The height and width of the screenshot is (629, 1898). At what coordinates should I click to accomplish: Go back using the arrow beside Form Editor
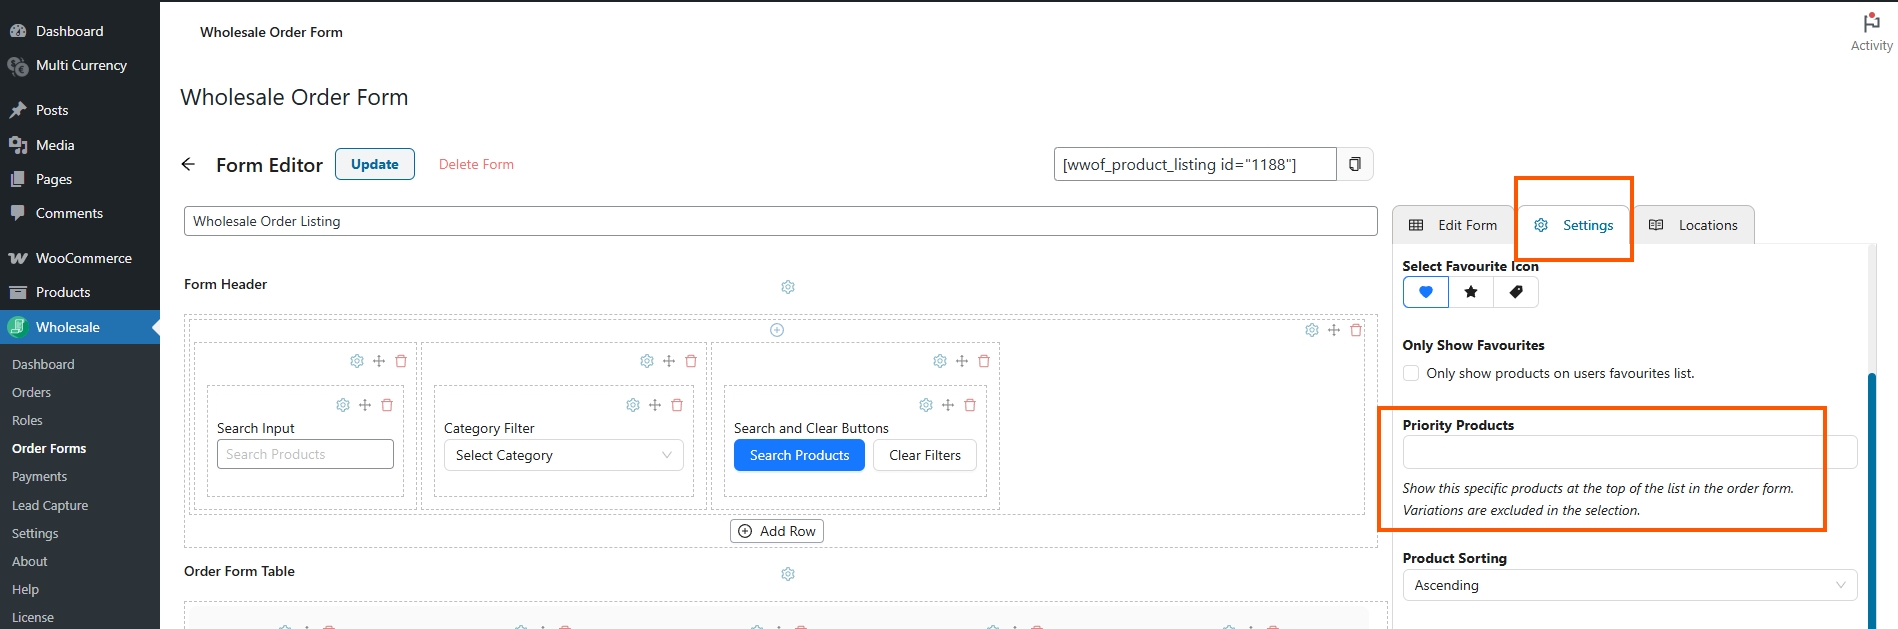point(188,164)
